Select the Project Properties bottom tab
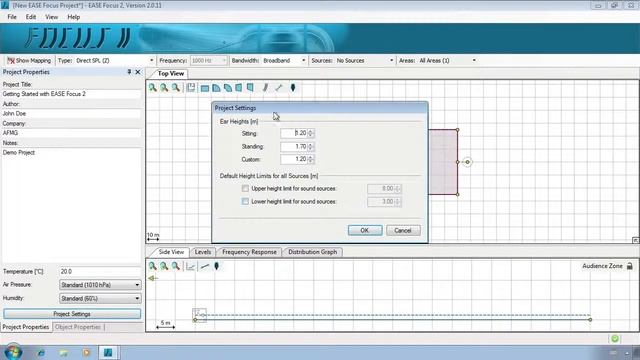The height and width of the screenshot is (360, 640). tap(26, 327)
